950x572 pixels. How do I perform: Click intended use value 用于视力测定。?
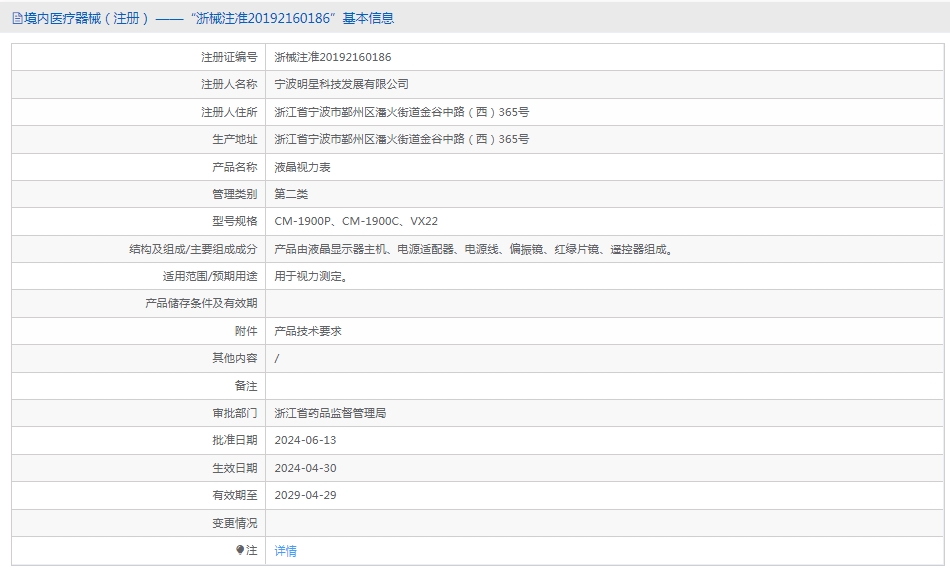pyautogui.click(x=312, y=276)
